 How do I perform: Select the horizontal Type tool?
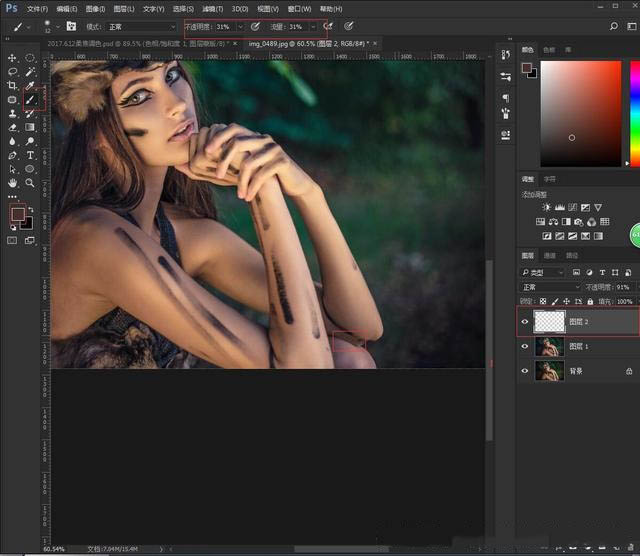point(31,156)
